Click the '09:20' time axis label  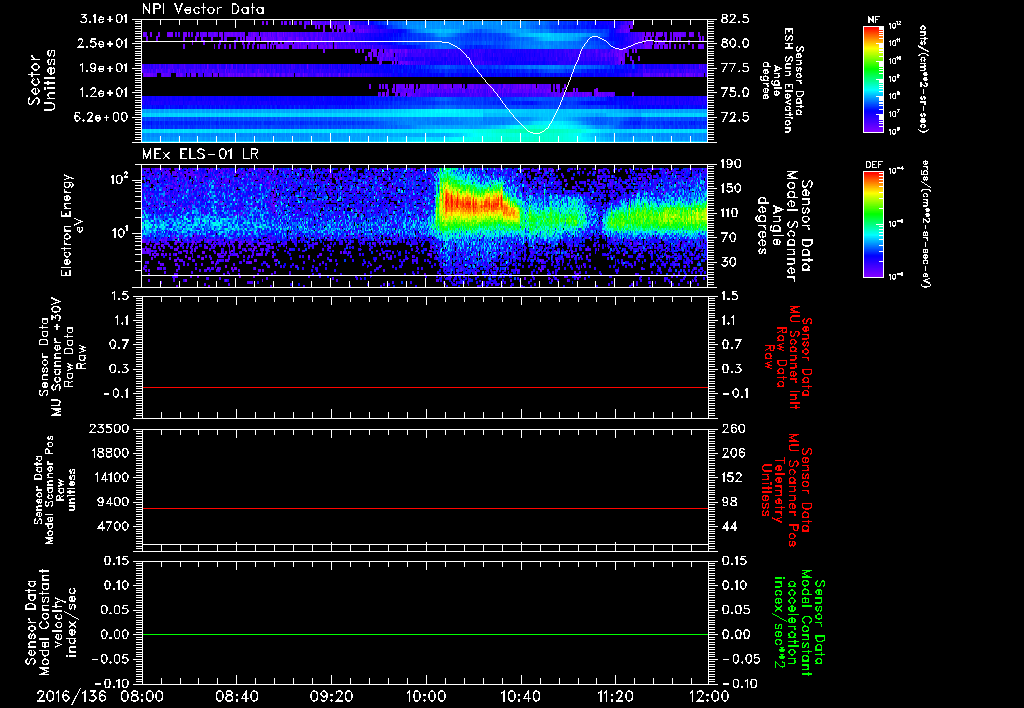(331, 696)
